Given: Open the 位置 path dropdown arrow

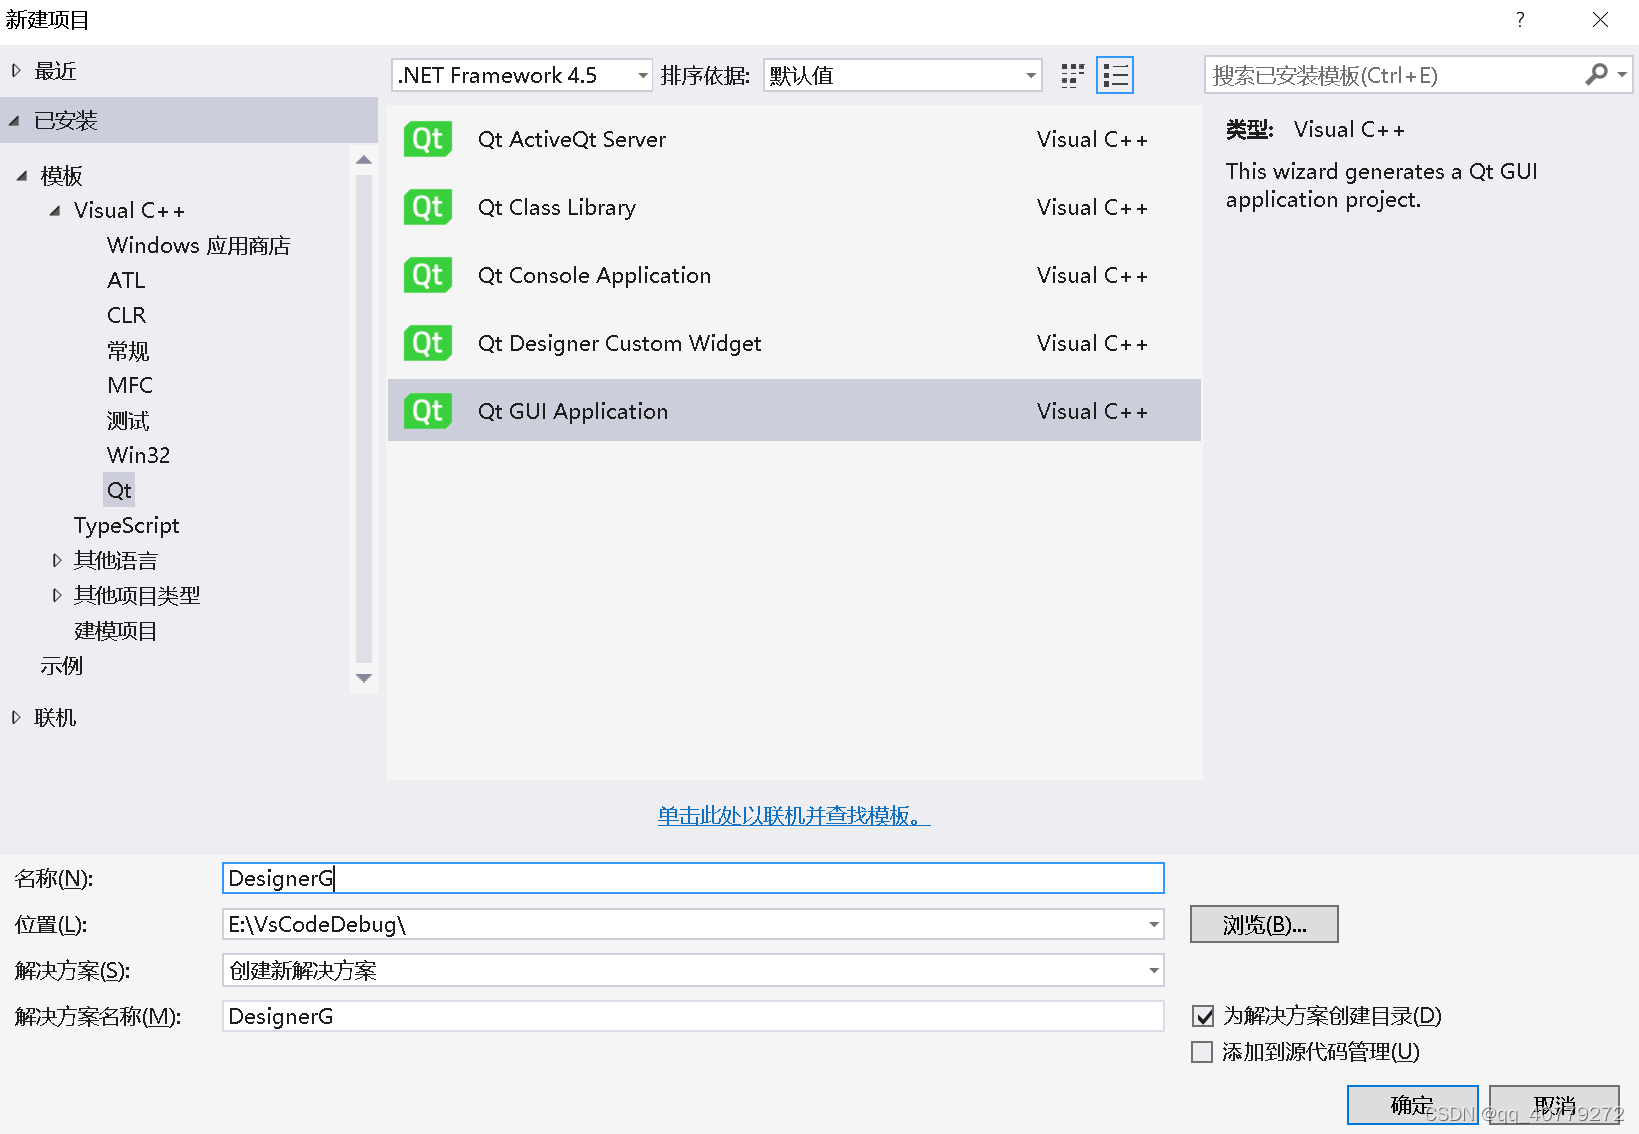Looking at the screenshot, I should pos(1154,925).
